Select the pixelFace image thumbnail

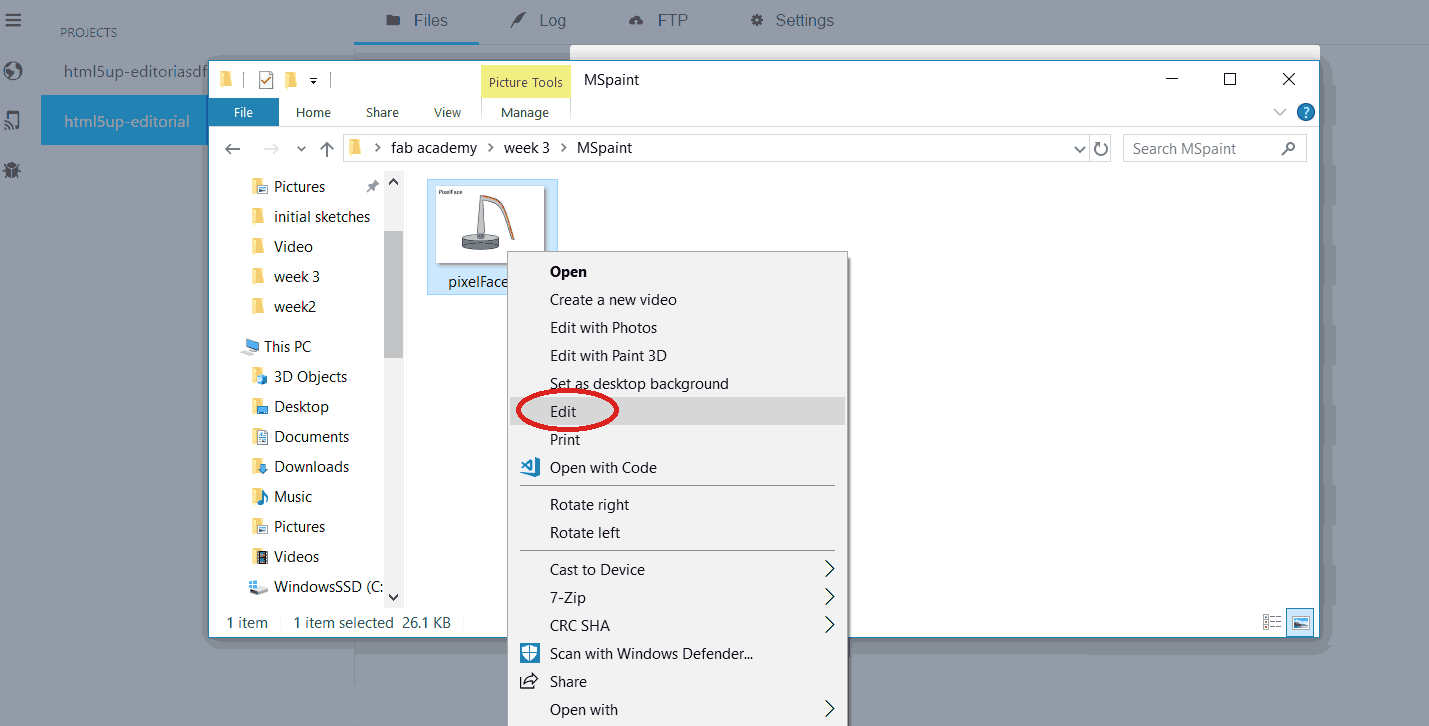point(491,223)
